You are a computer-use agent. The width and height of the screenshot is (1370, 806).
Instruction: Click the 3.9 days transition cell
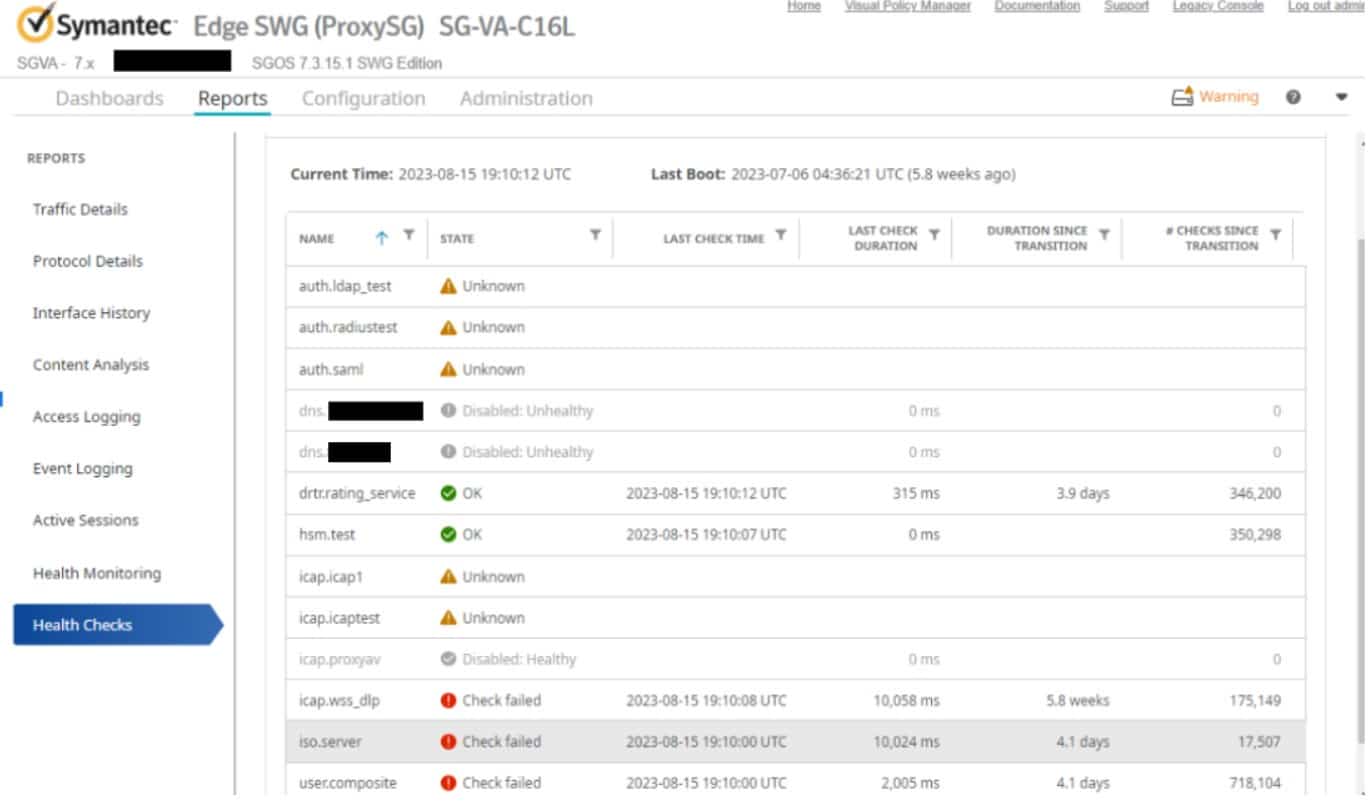(1083, 493)
